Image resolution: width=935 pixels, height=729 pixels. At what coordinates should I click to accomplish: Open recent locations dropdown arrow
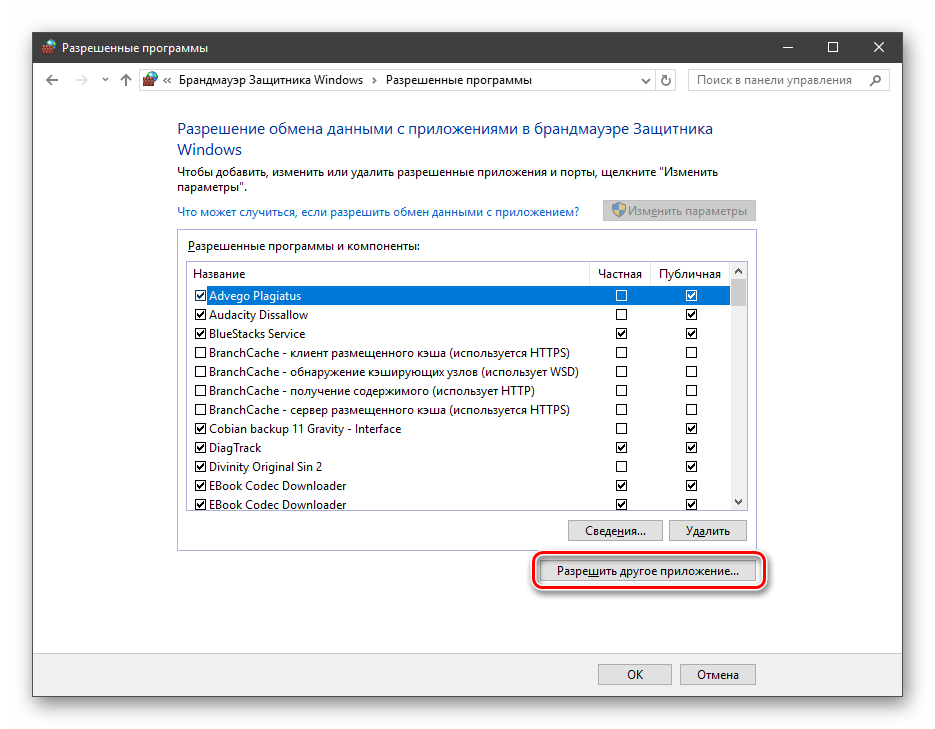[x=104, y=80]
